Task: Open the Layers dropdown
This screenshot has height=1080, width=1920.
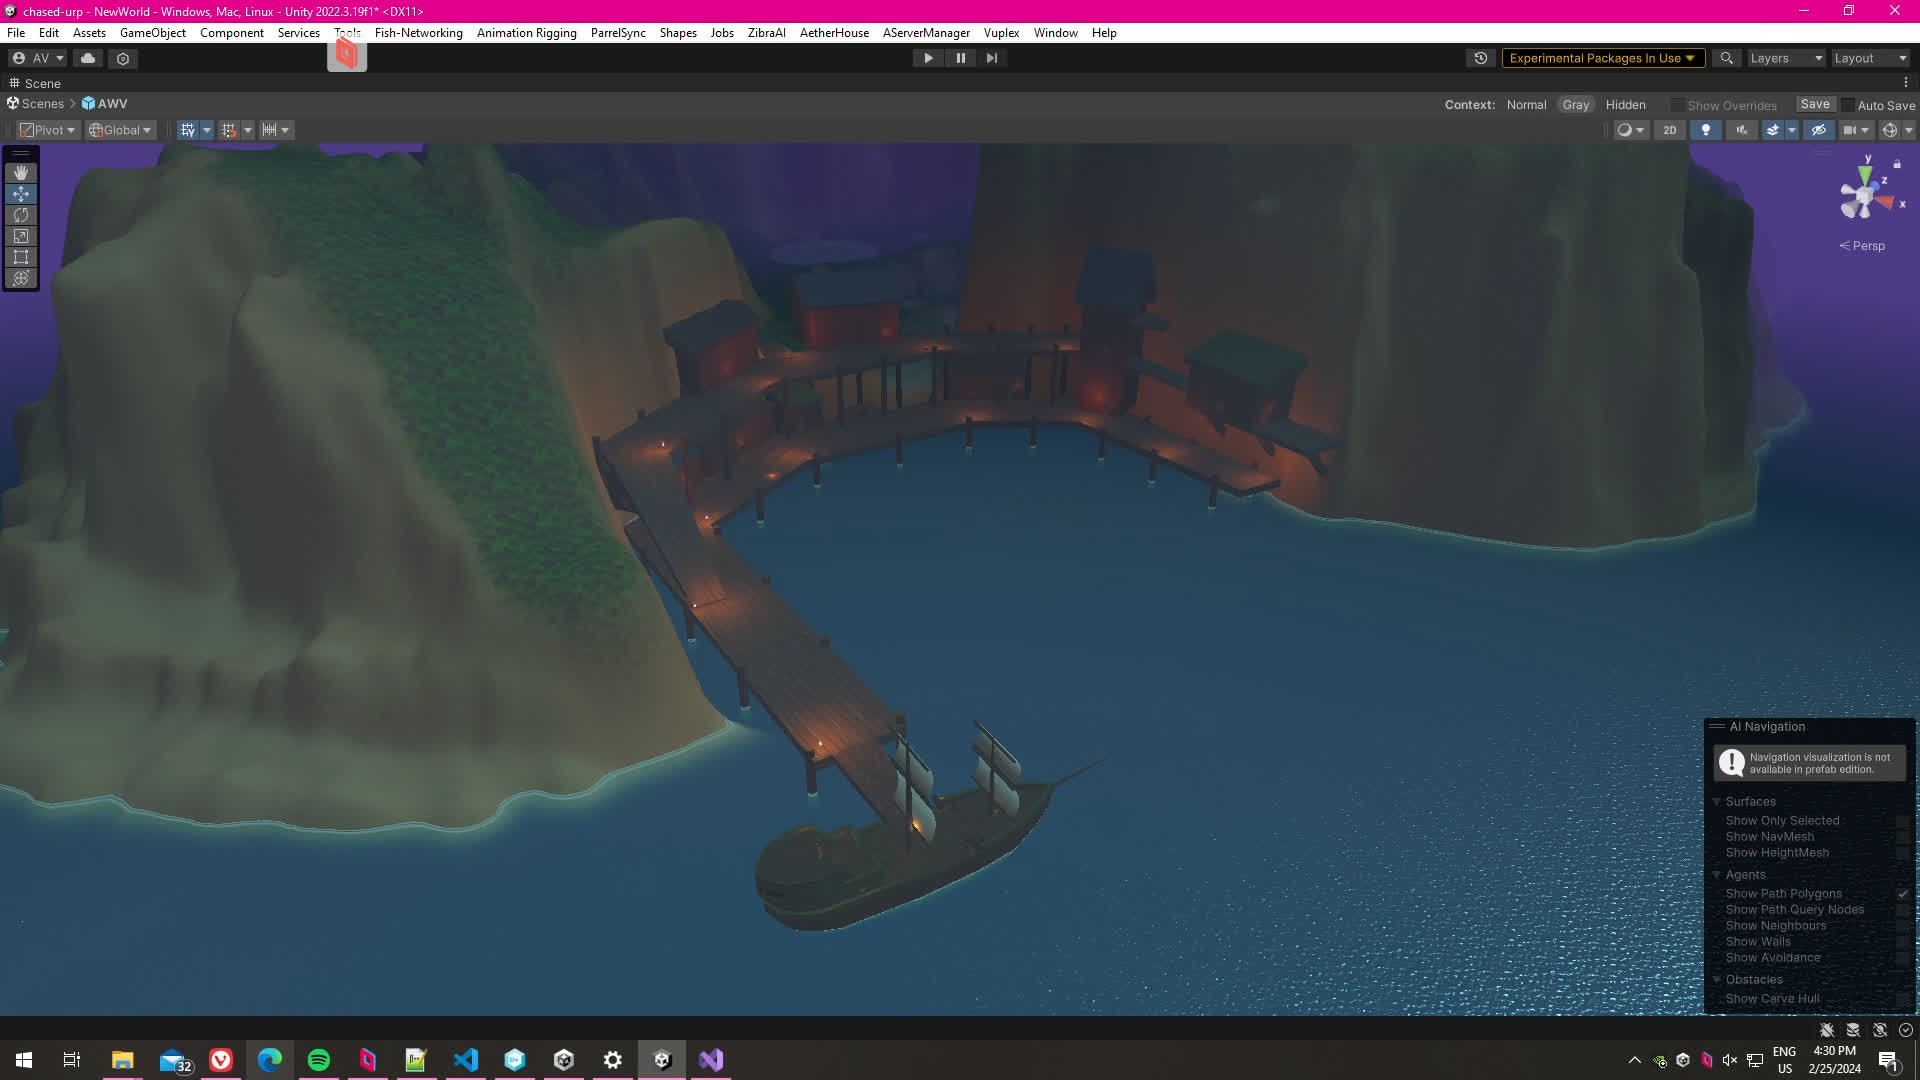Action: click(1786, 58)
